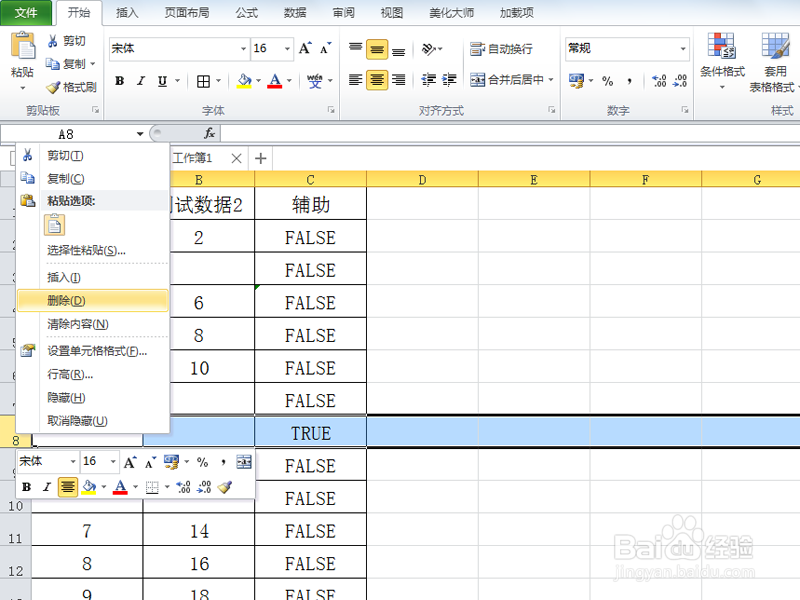Choose 剪切(T) in context menu
800x600 pixels.
coord(93,156)
